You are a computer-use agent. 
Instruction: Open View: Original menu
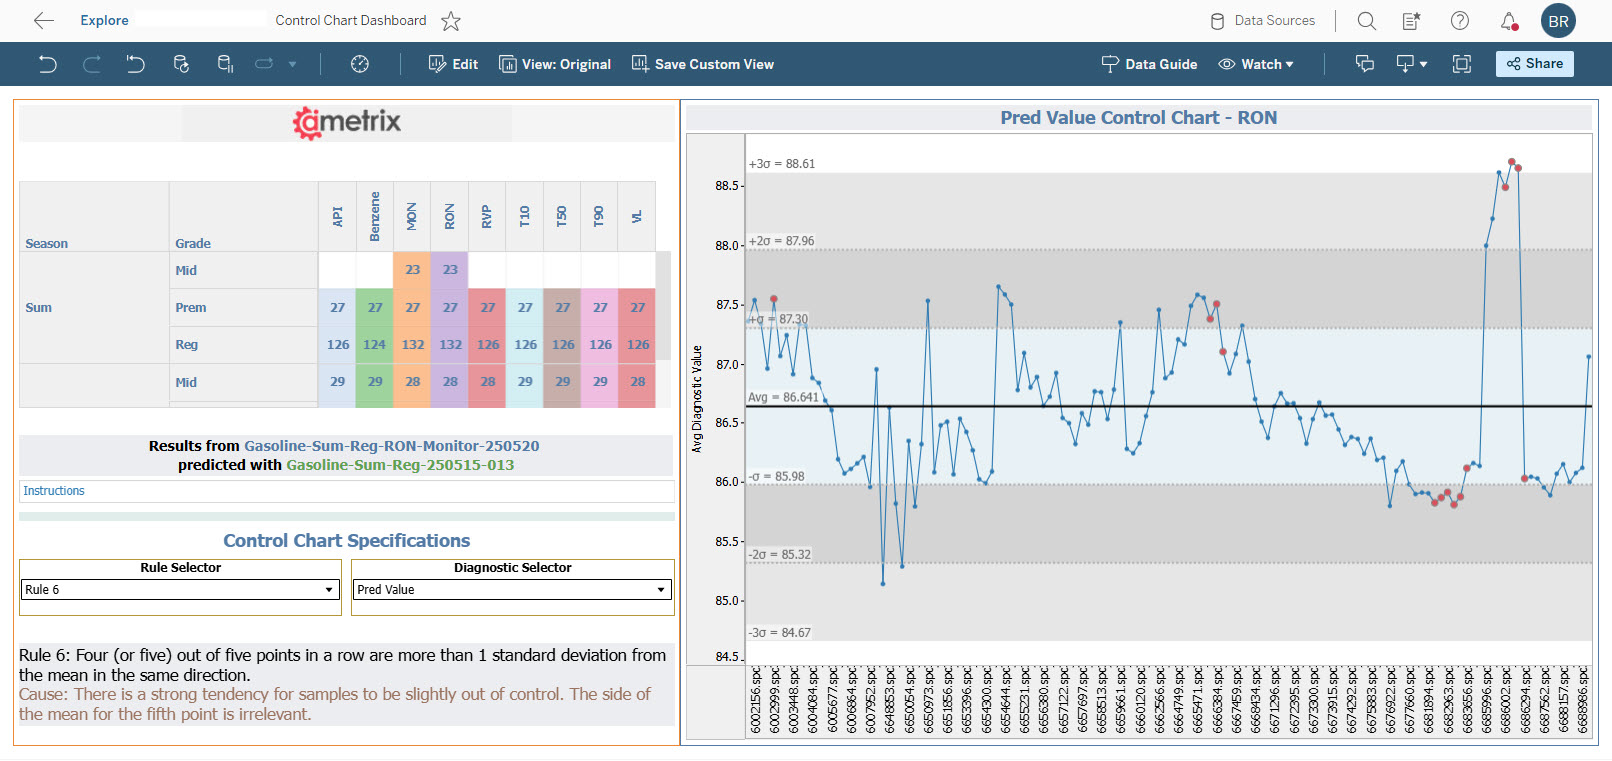point(555,64)
